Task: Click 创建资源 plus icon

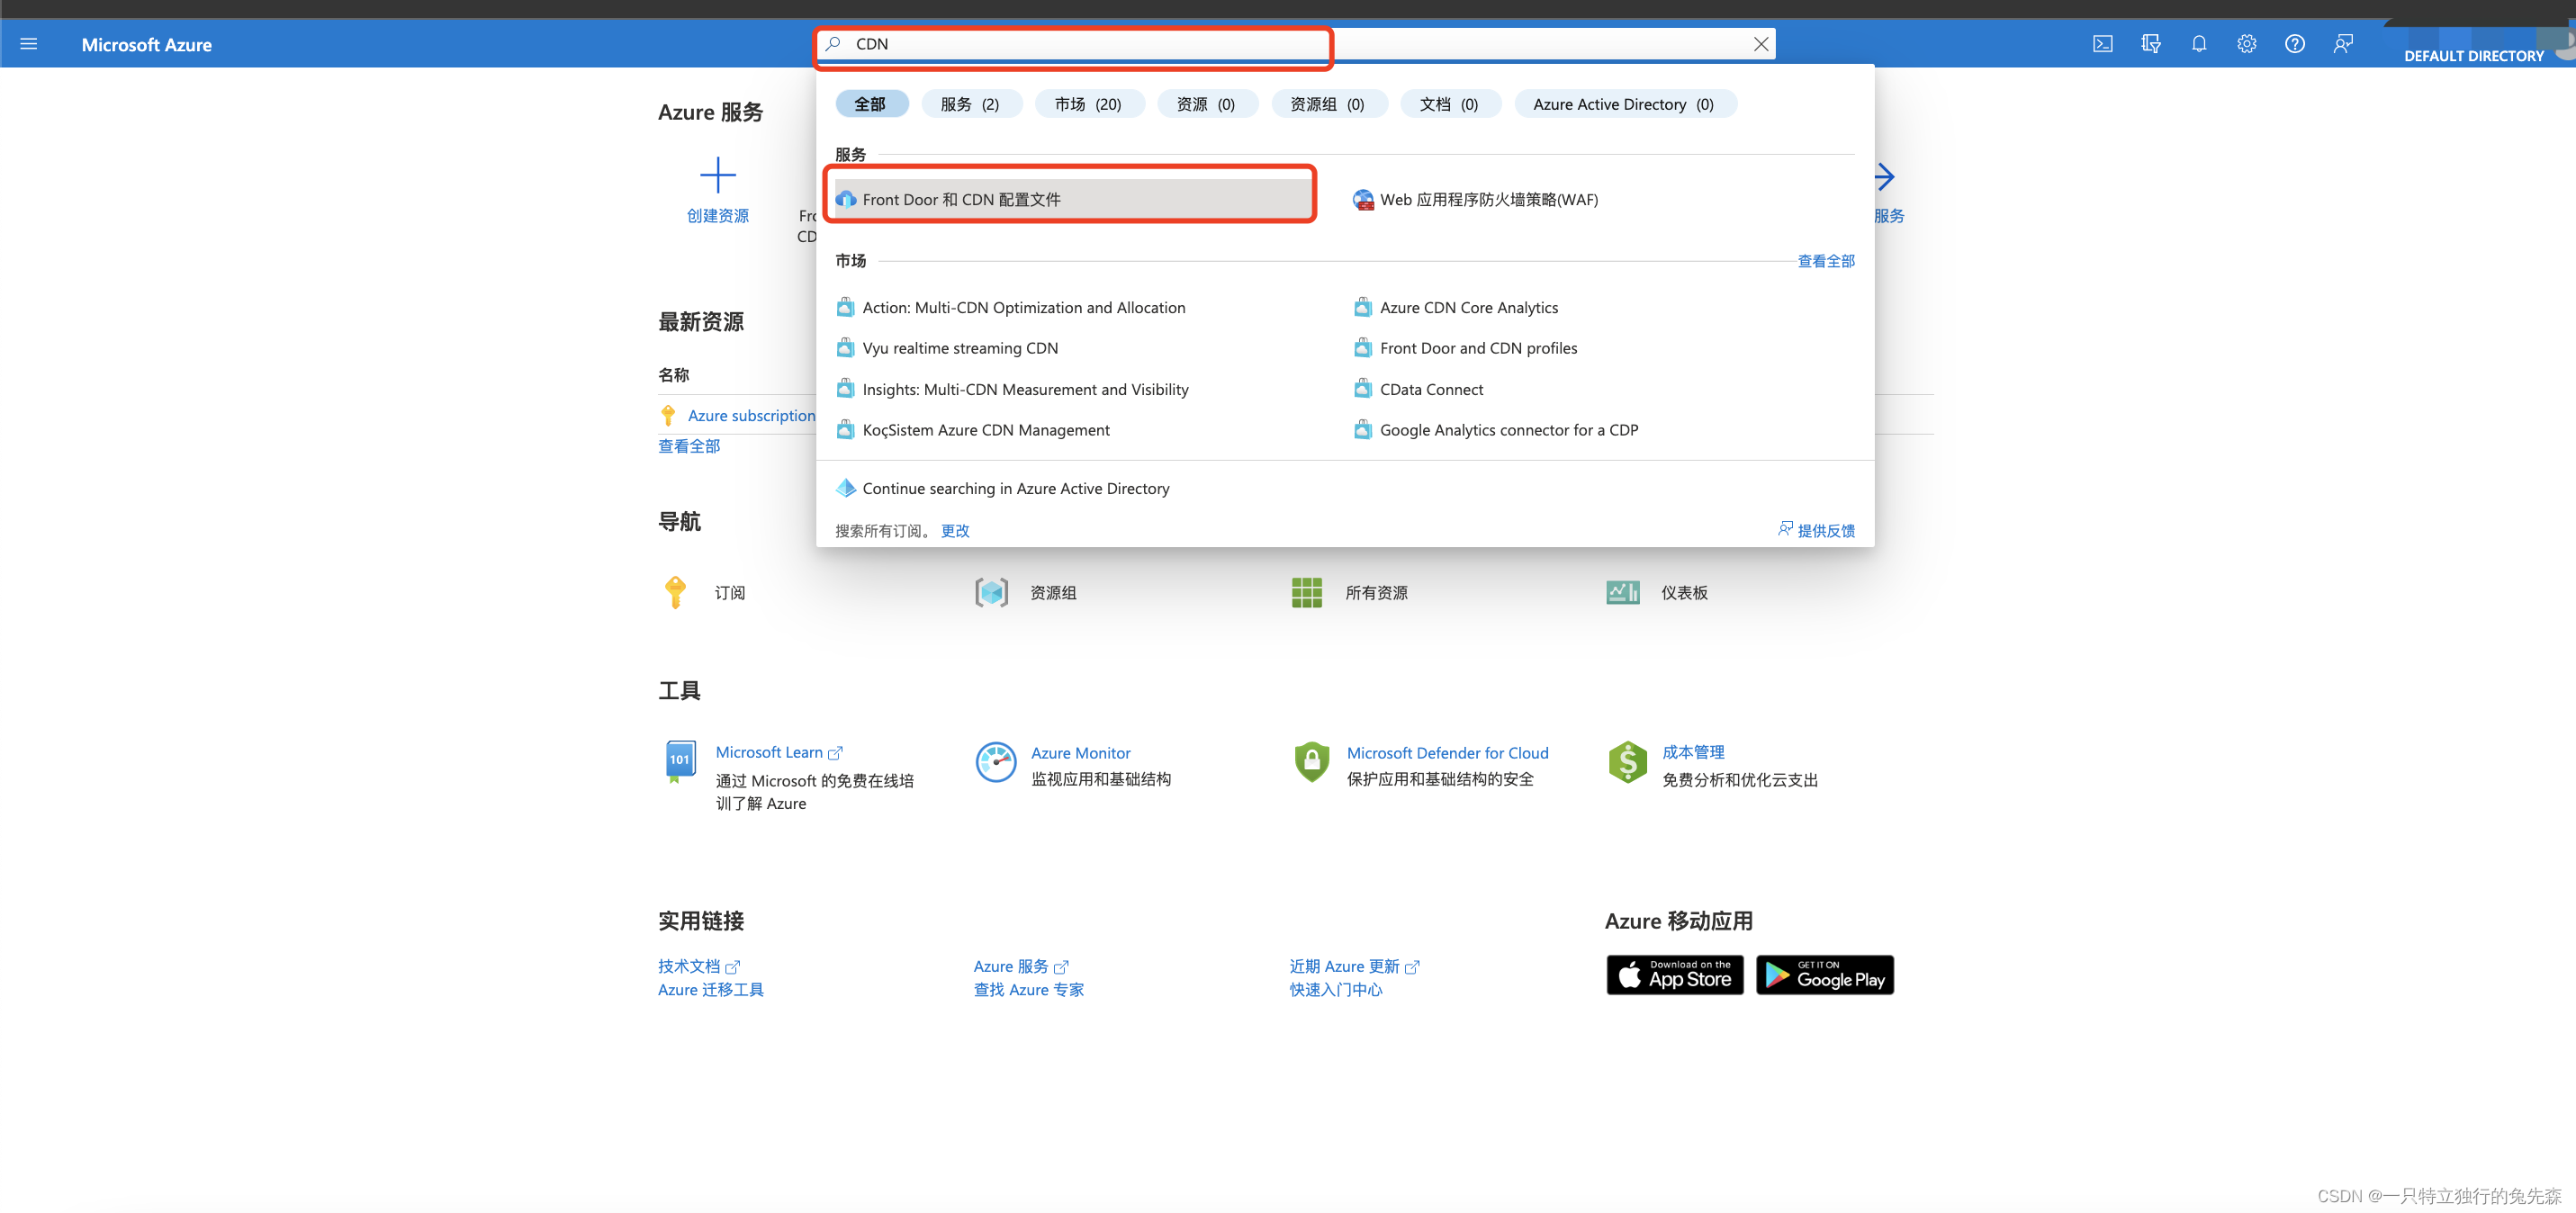Action: coord(717,176)
